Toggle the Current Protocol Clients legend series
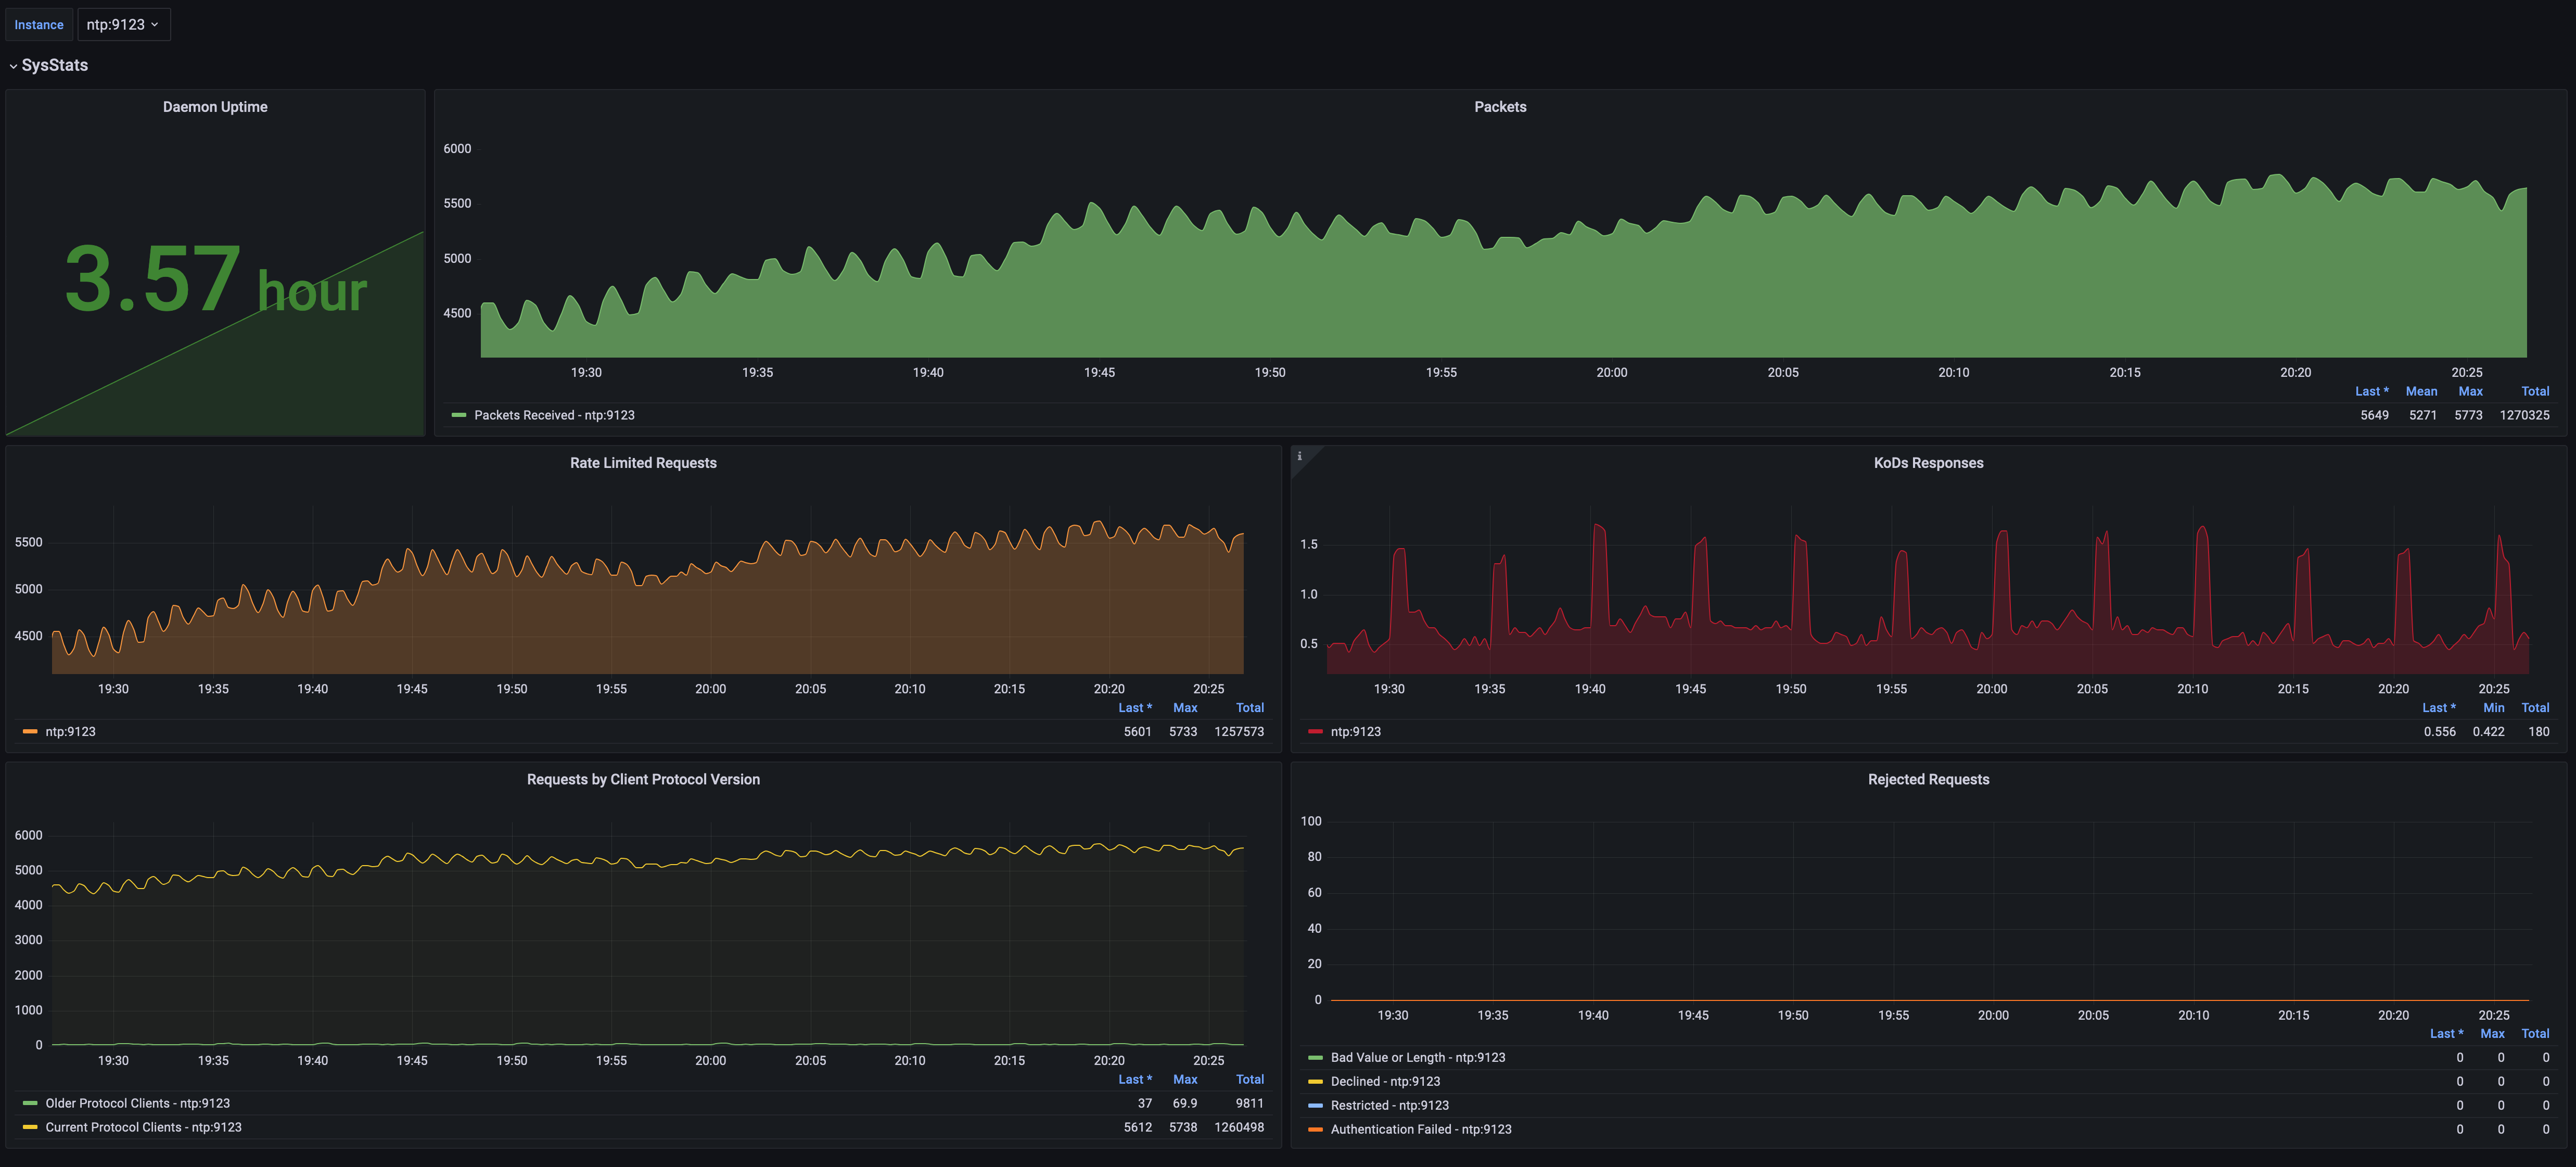This screenshot has width=2576, height=1167. (x=143, y=1127)
